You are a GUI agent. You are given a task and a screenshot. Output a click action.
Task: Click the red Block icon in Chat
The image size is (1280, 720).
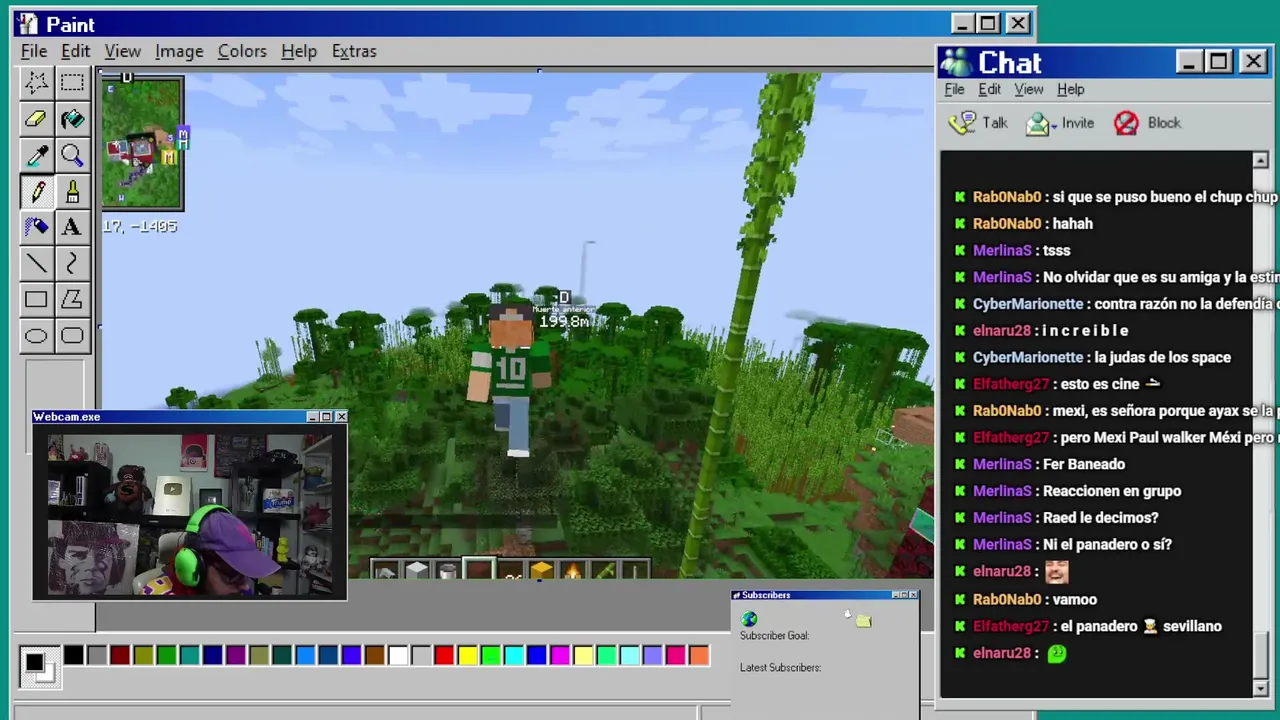click(x=1126, y=123)
